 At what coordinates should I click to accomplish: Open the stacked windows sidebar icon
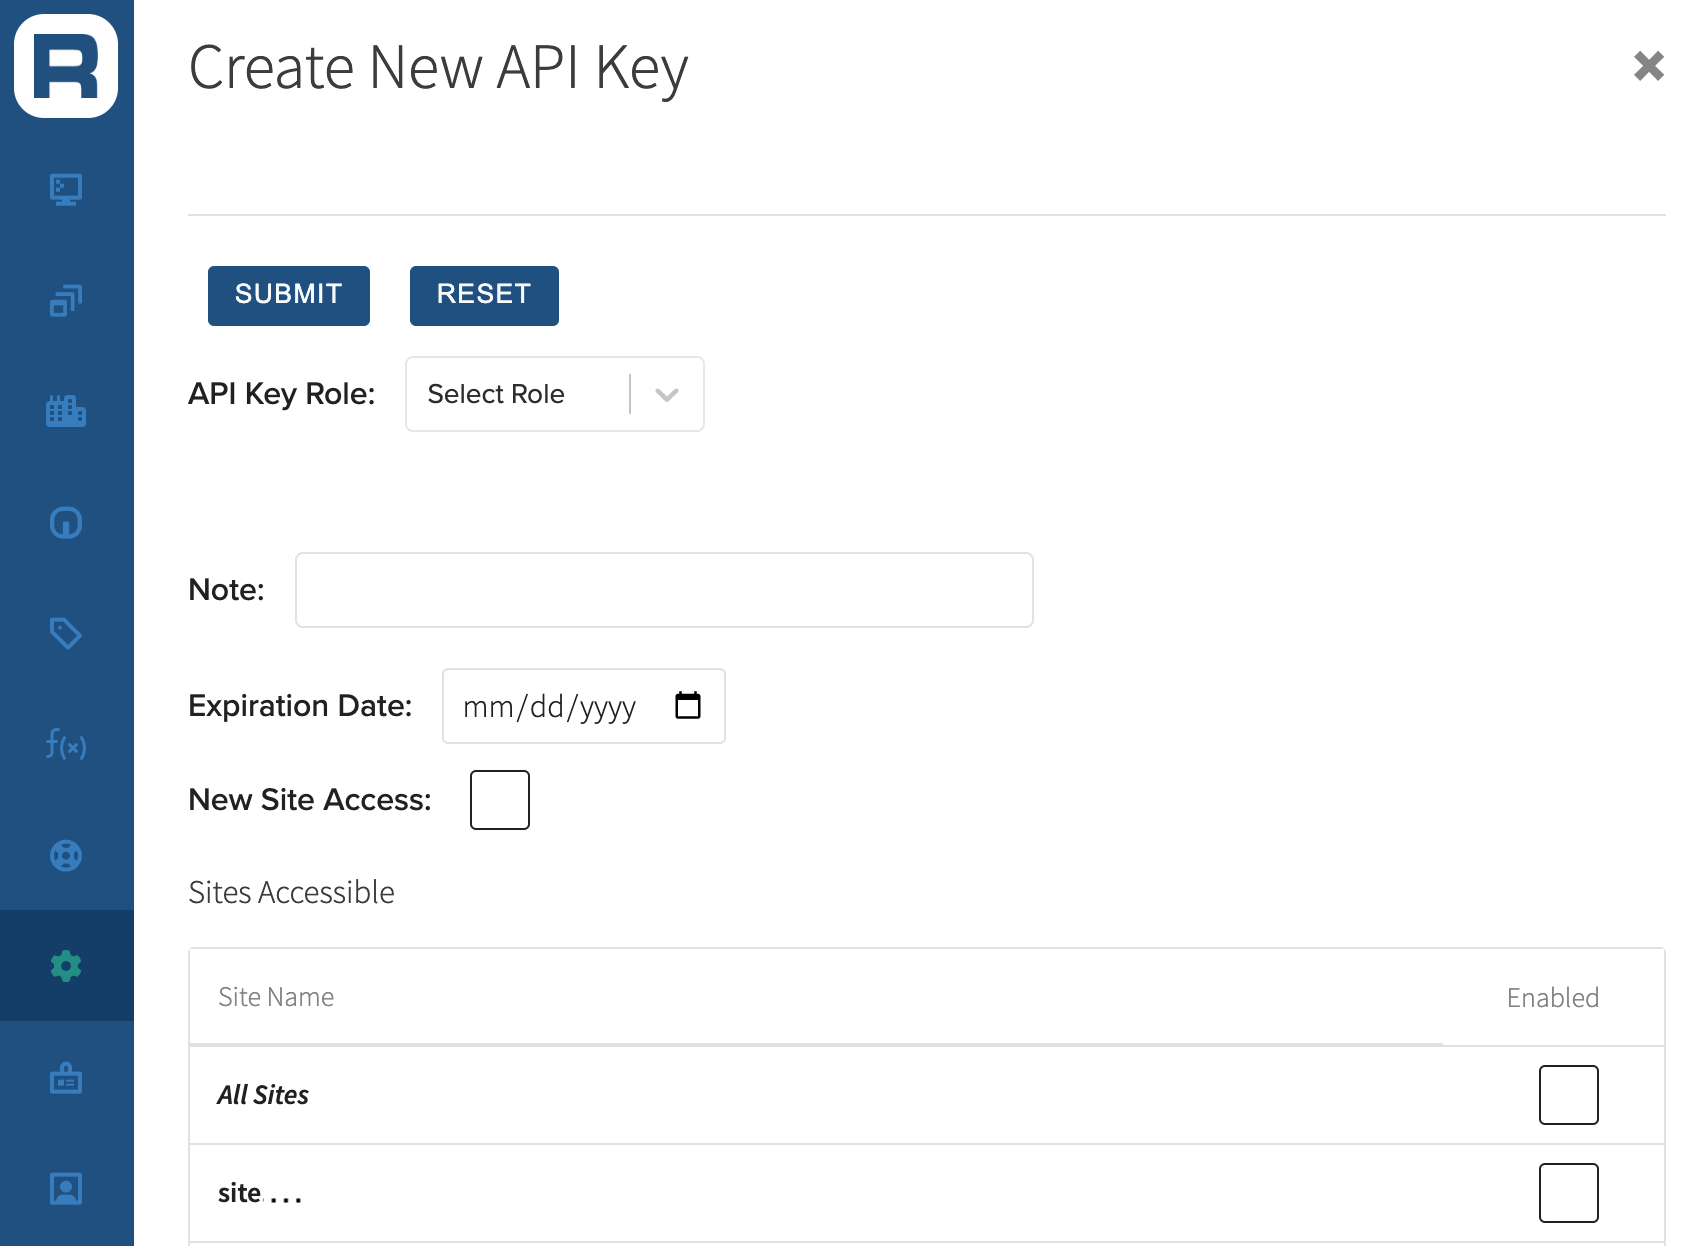tap(66, 300)
